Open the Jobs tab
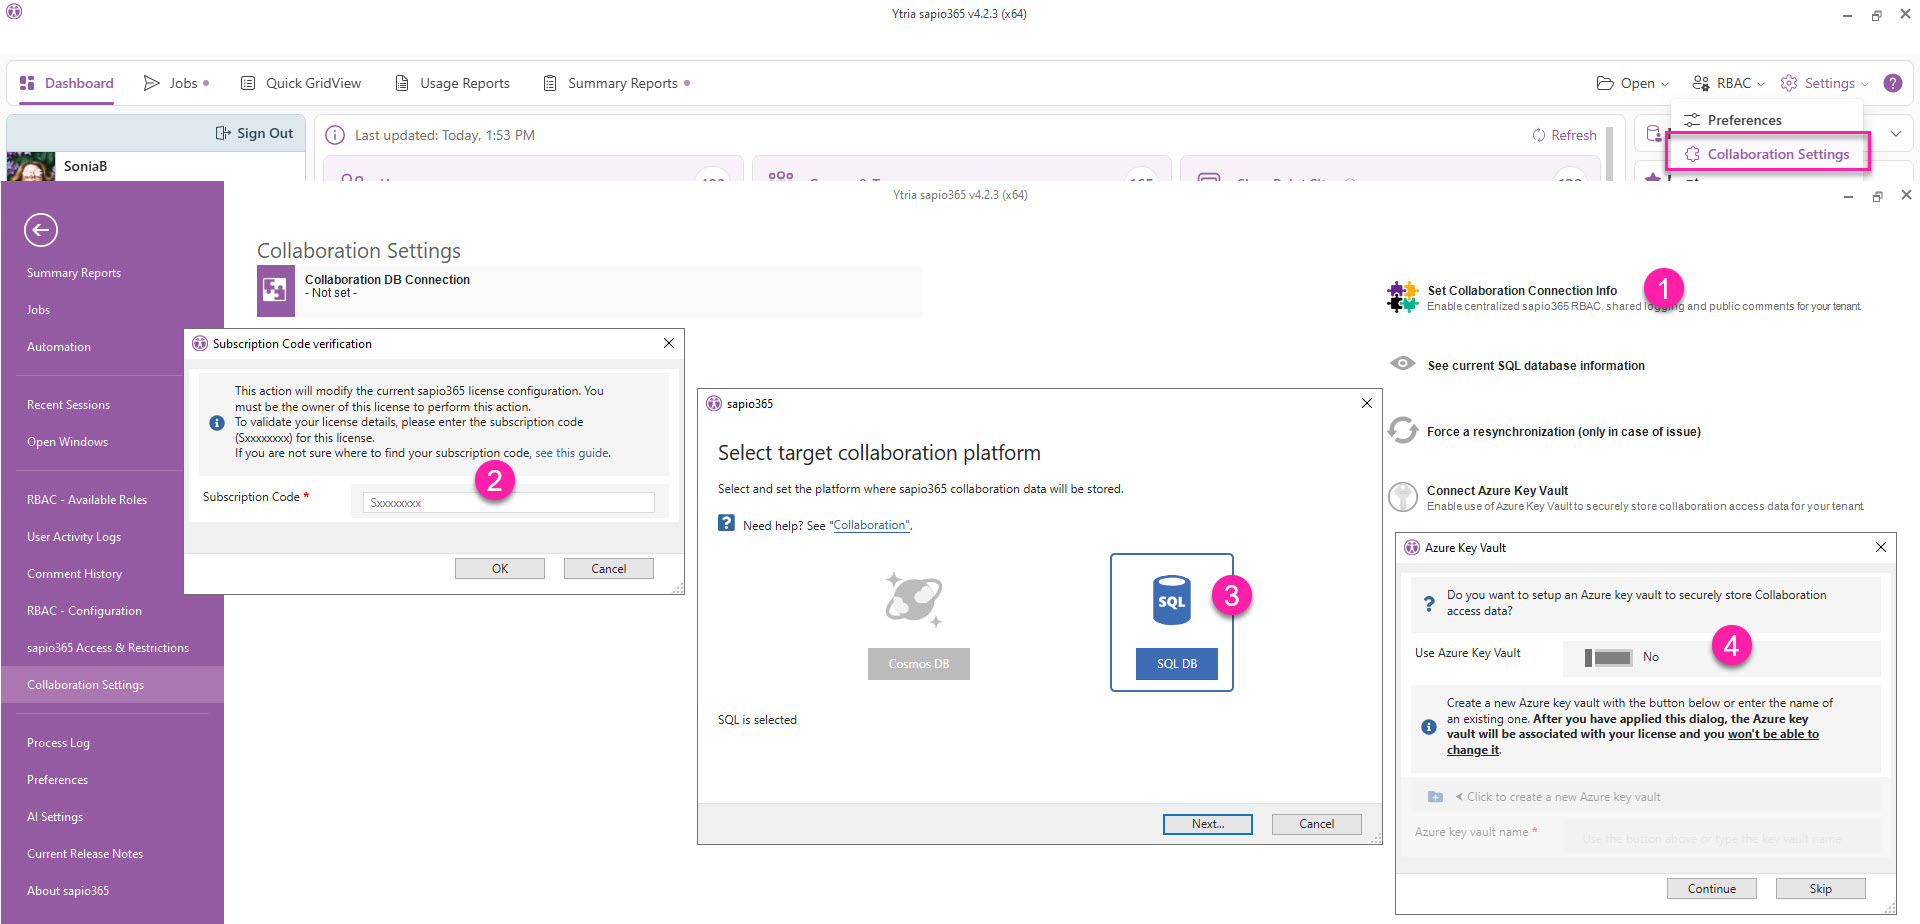The image size is (1920, 924). click(x=176, y=83)
